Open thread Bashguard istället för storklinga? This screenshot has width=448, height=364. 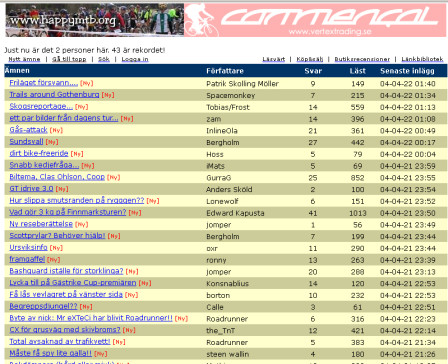pyautogui.click(x=66, y=271)
